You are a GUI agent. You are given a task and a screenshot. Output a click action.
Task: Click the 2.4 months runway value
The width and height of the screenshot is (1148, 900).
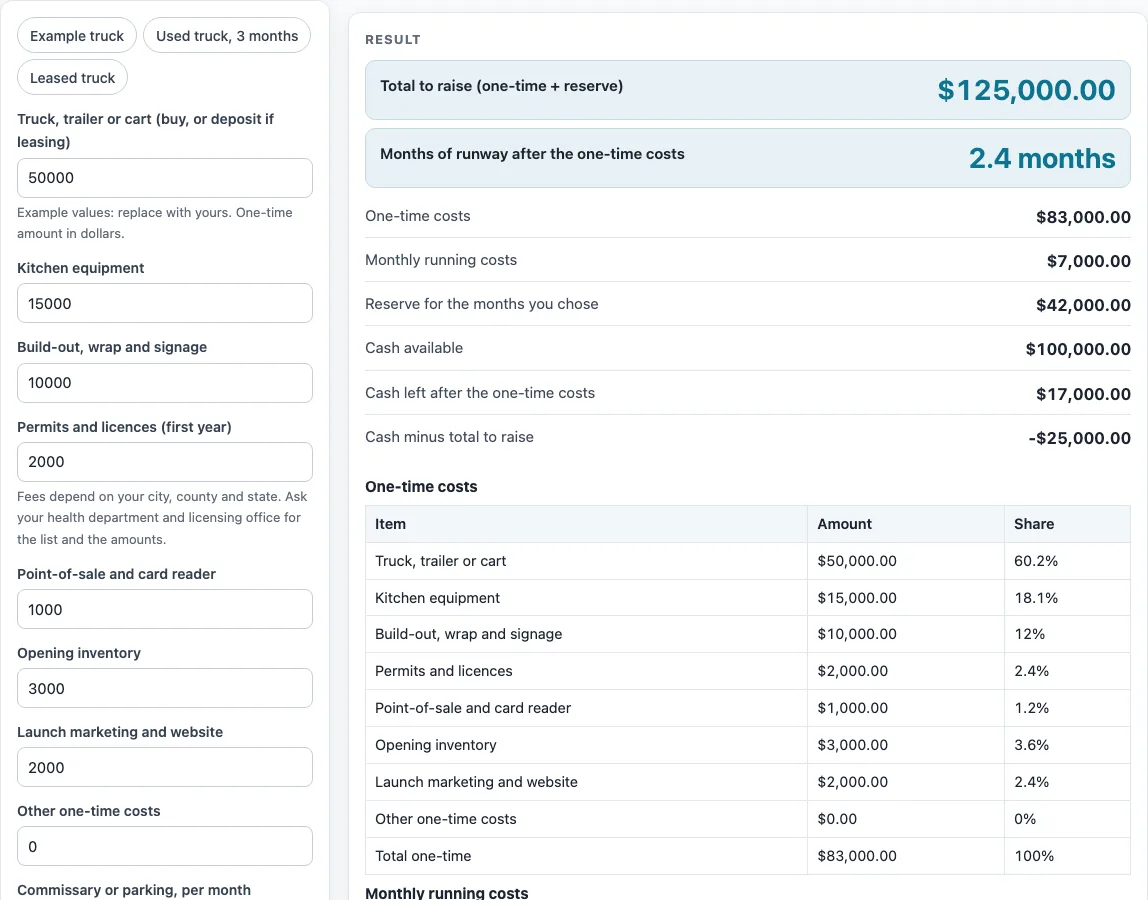pos(1042,158)
